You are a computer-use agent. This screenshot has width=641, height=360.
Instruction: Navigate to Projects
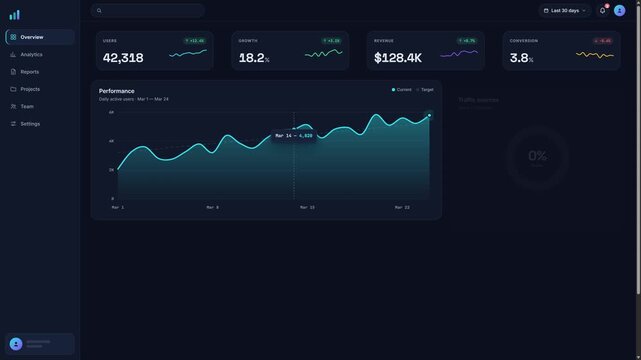40,89
